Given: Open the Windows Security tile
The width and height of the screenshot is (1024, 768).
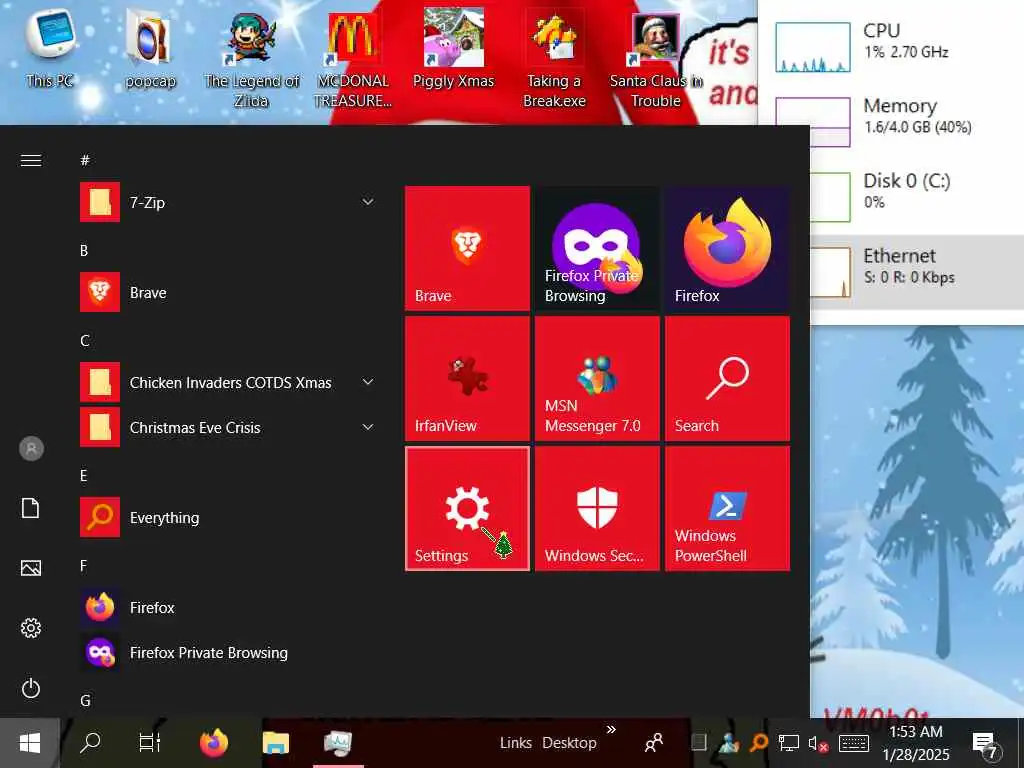Looking at the screenshot, I should (597, 508).
